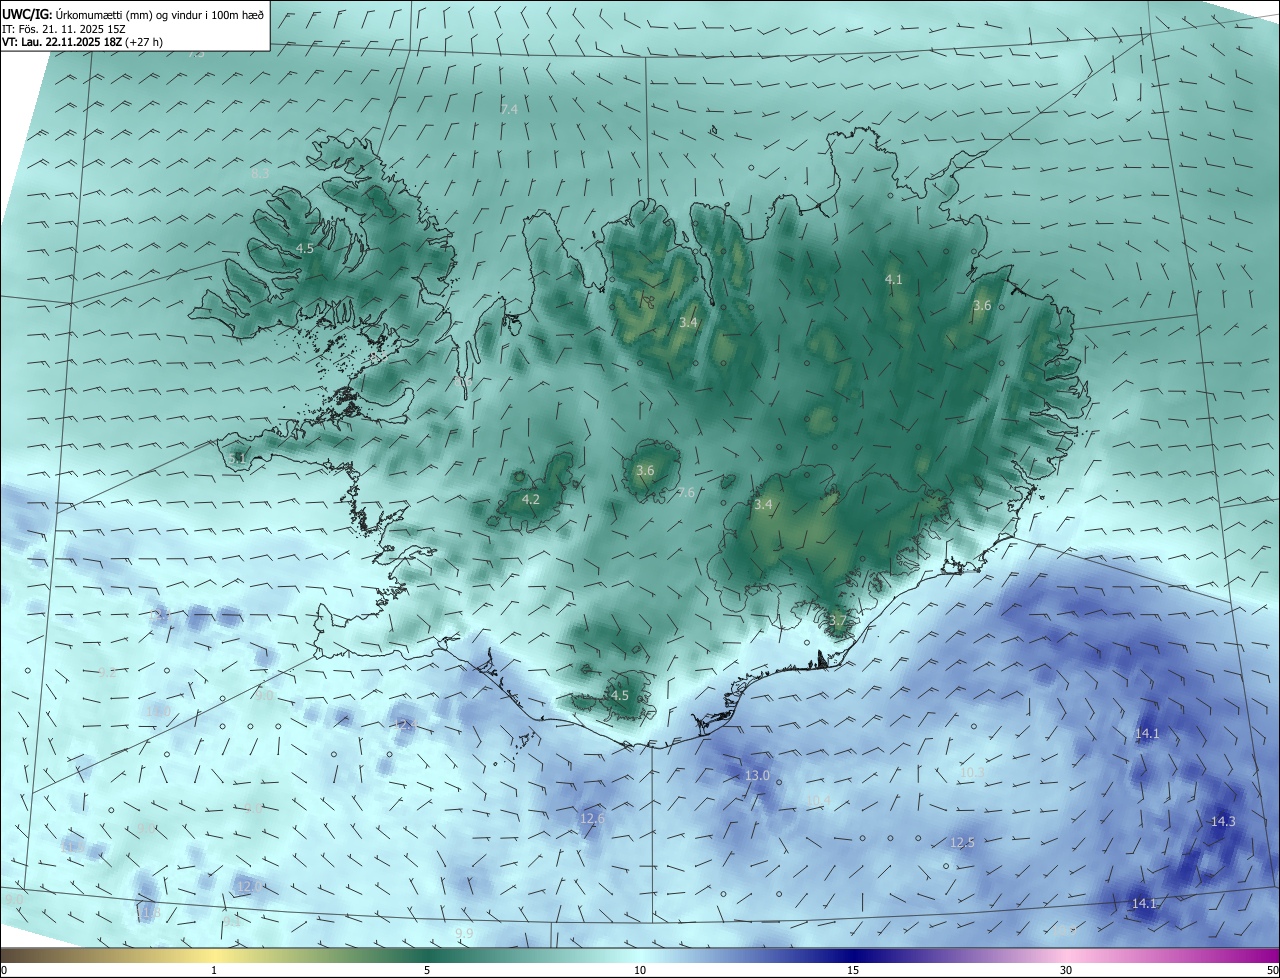Click the 12.6 value label on the map

click(592, 819)
